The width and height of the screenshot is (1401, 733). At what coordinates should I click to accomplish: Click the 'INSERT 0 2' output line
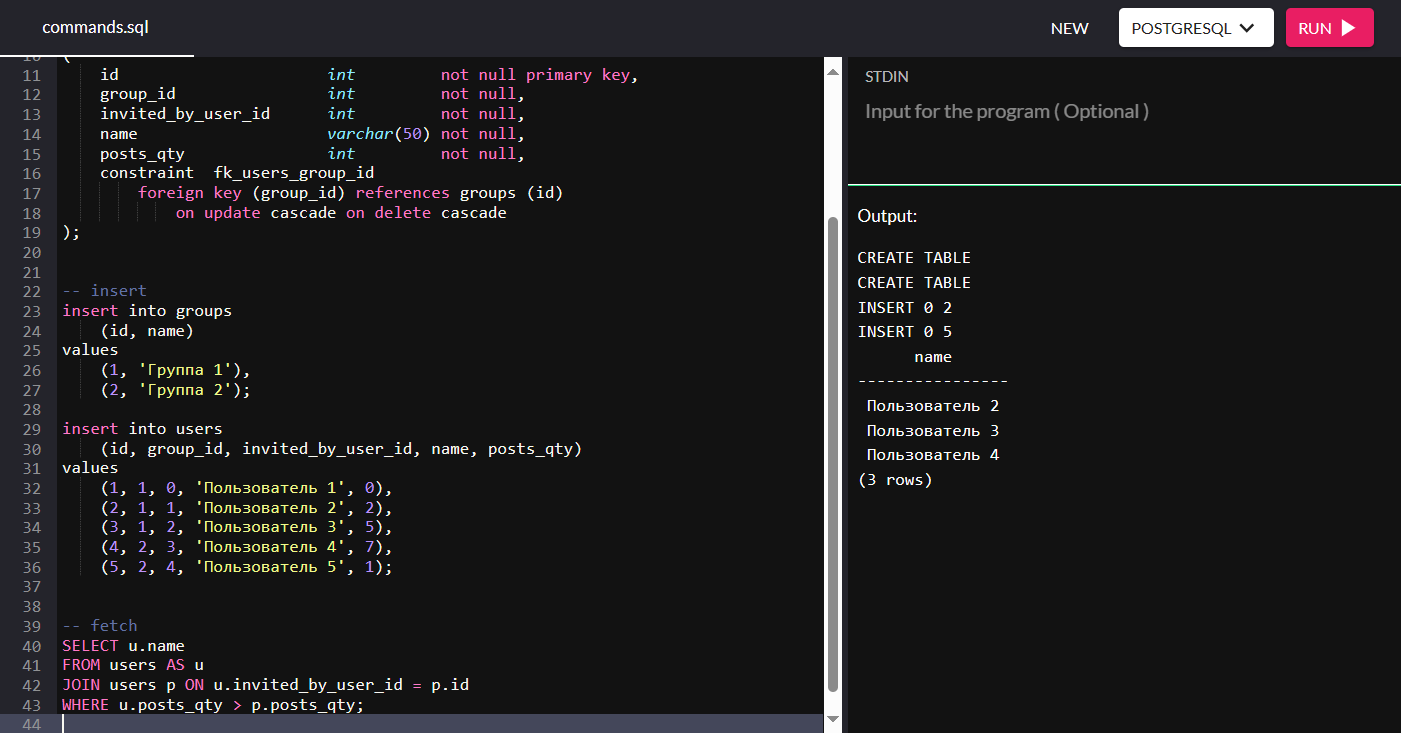(905, 308)
